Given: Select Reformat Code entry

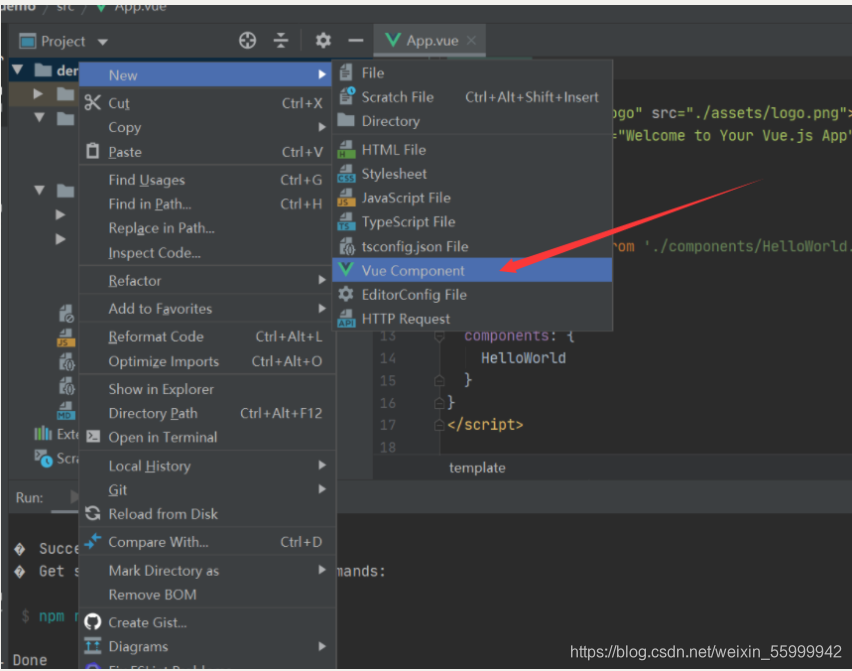Looking at the screenshot, I should [x=205, y=336].
